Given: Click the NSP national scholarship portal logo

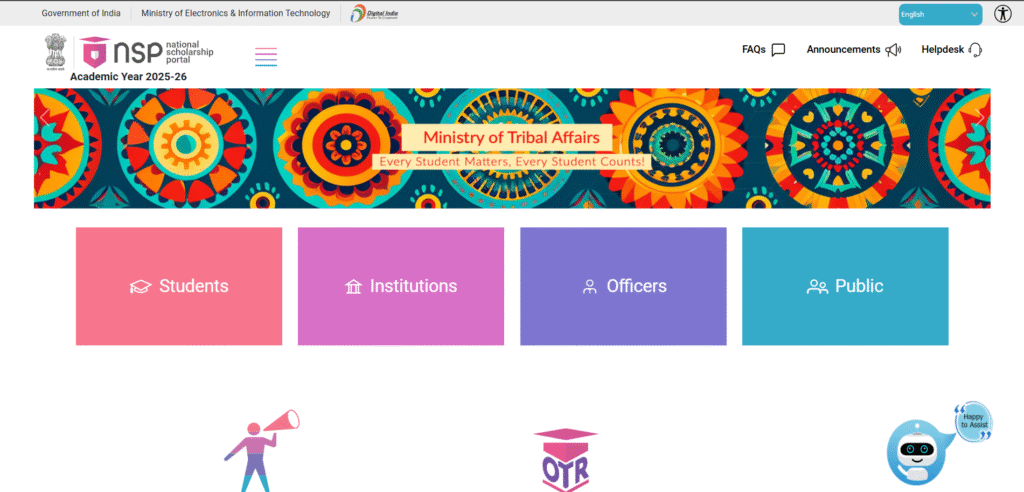Looking at the screenshot, I should [x=147, y=50].
